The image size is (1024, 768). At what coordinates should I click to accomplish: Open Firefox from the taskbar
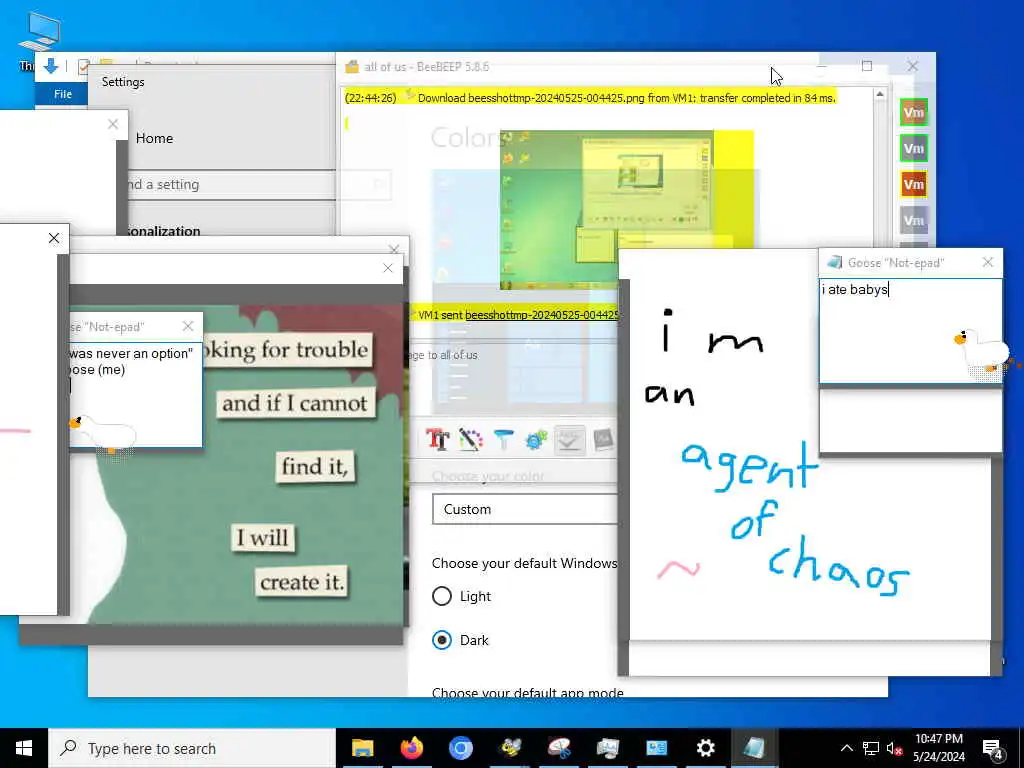pos(411,748)
